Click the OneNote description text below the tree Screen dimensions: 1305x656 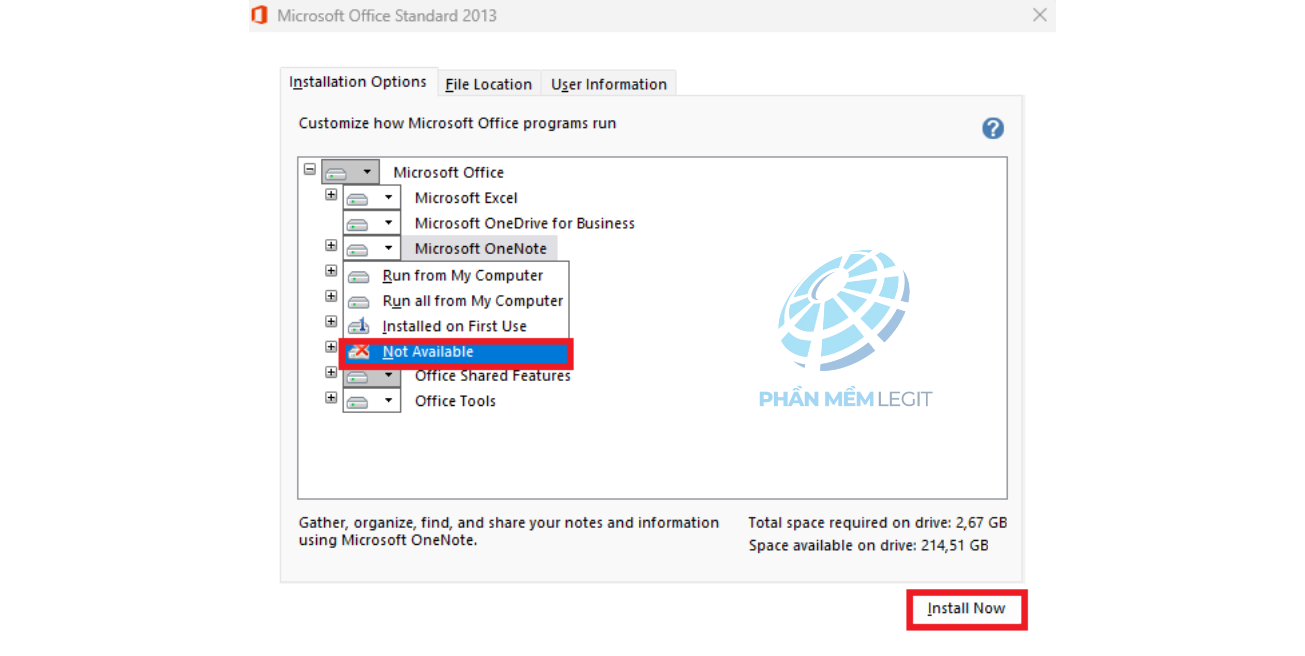click(x=509, y=531)
